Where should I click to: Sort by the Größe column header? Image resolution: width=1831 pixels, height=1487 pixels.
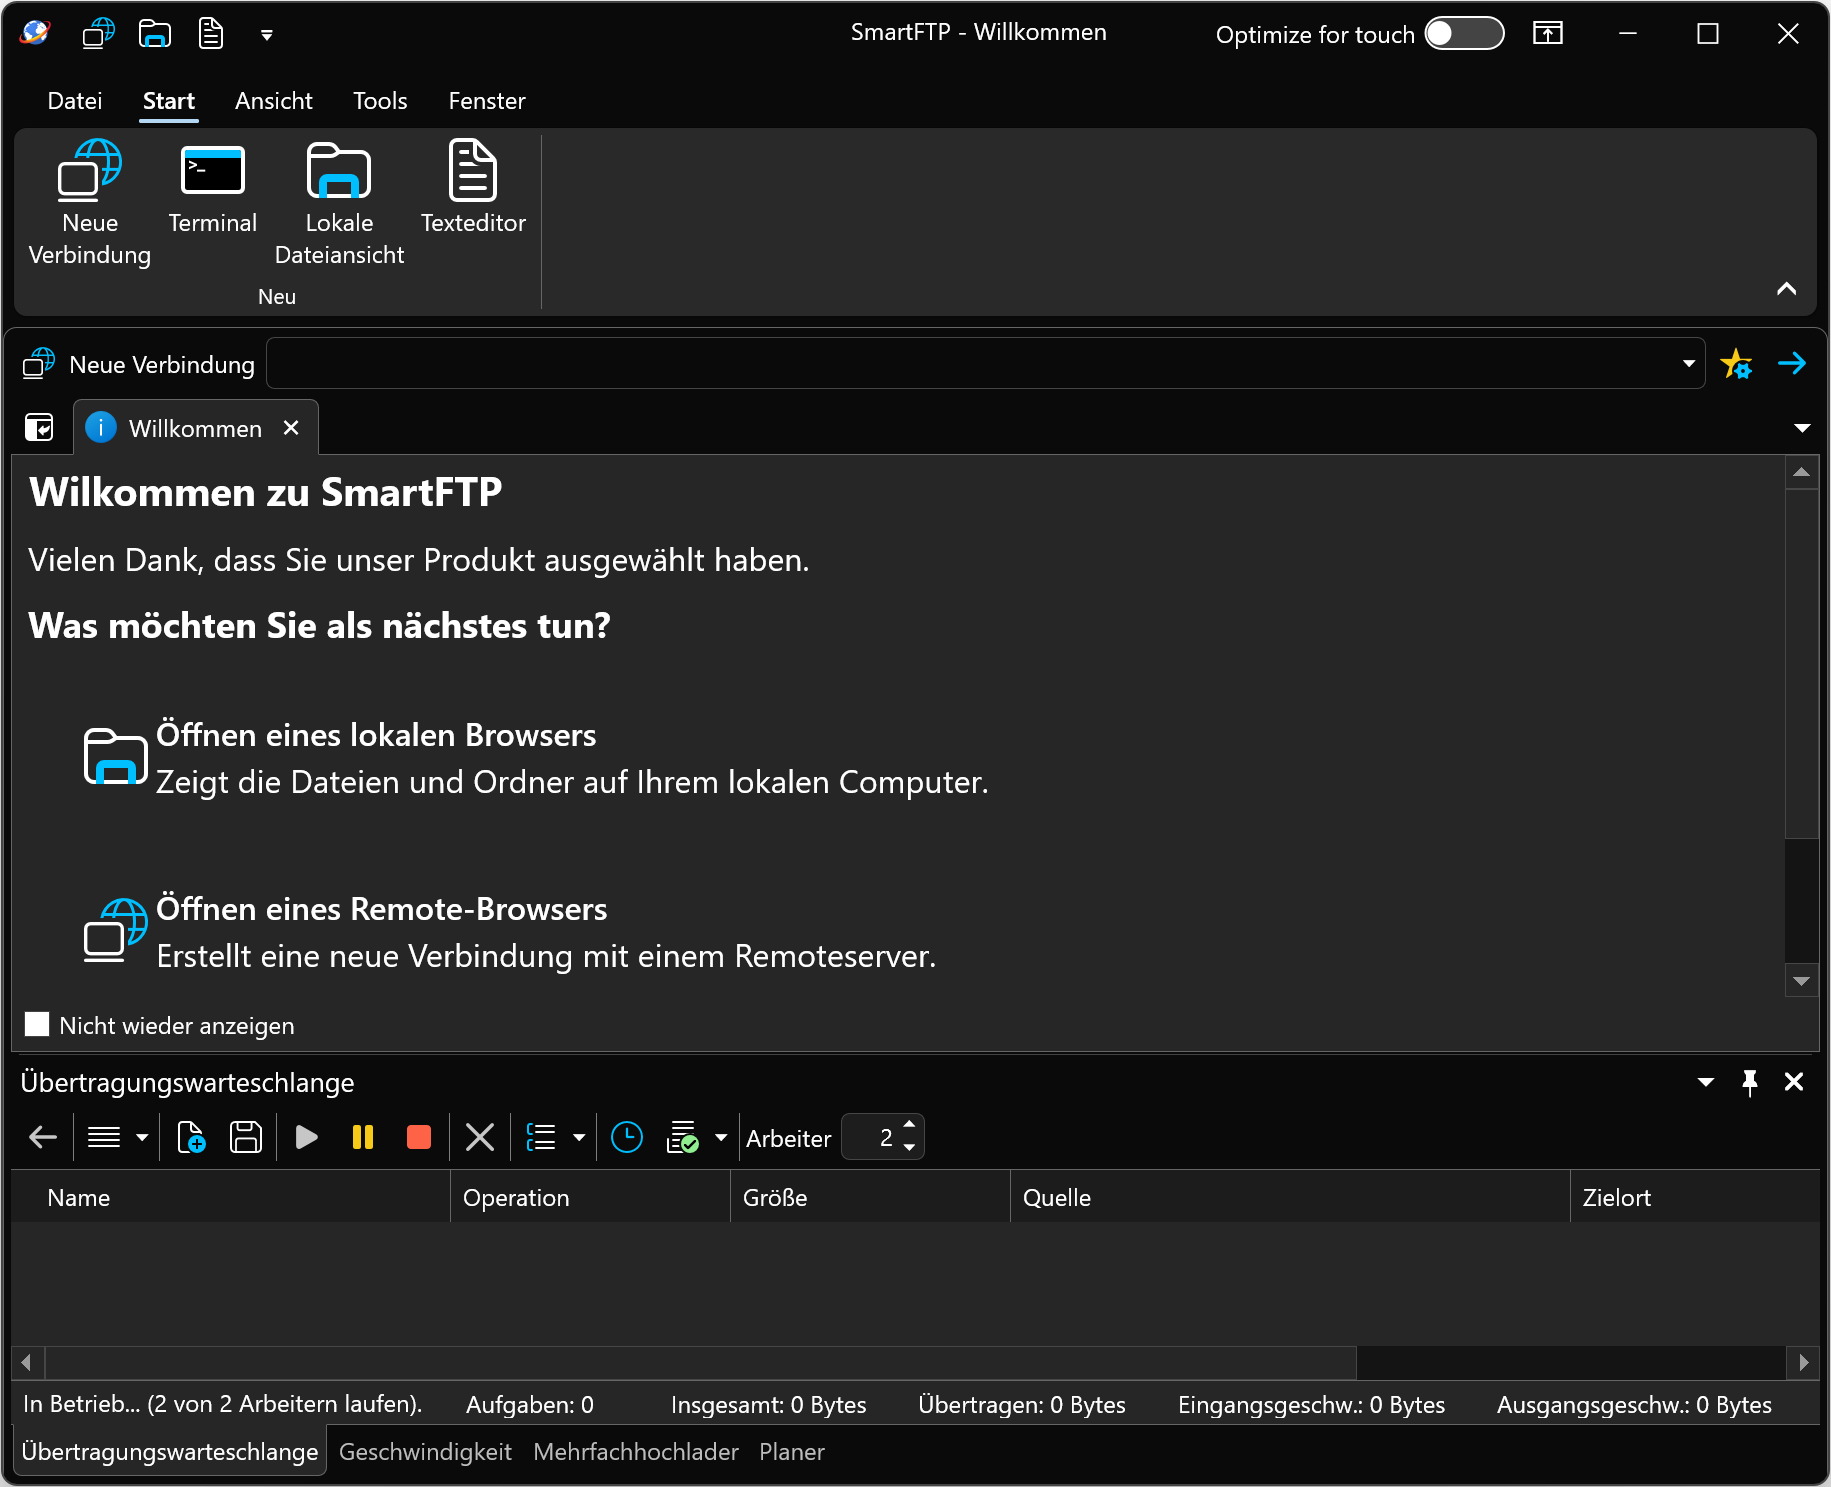click(870, 1197)
